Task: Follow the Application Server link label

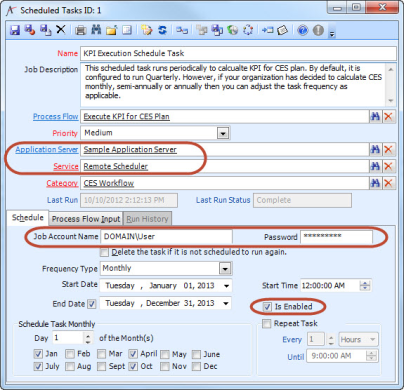Action: click(x=47, y=150)
